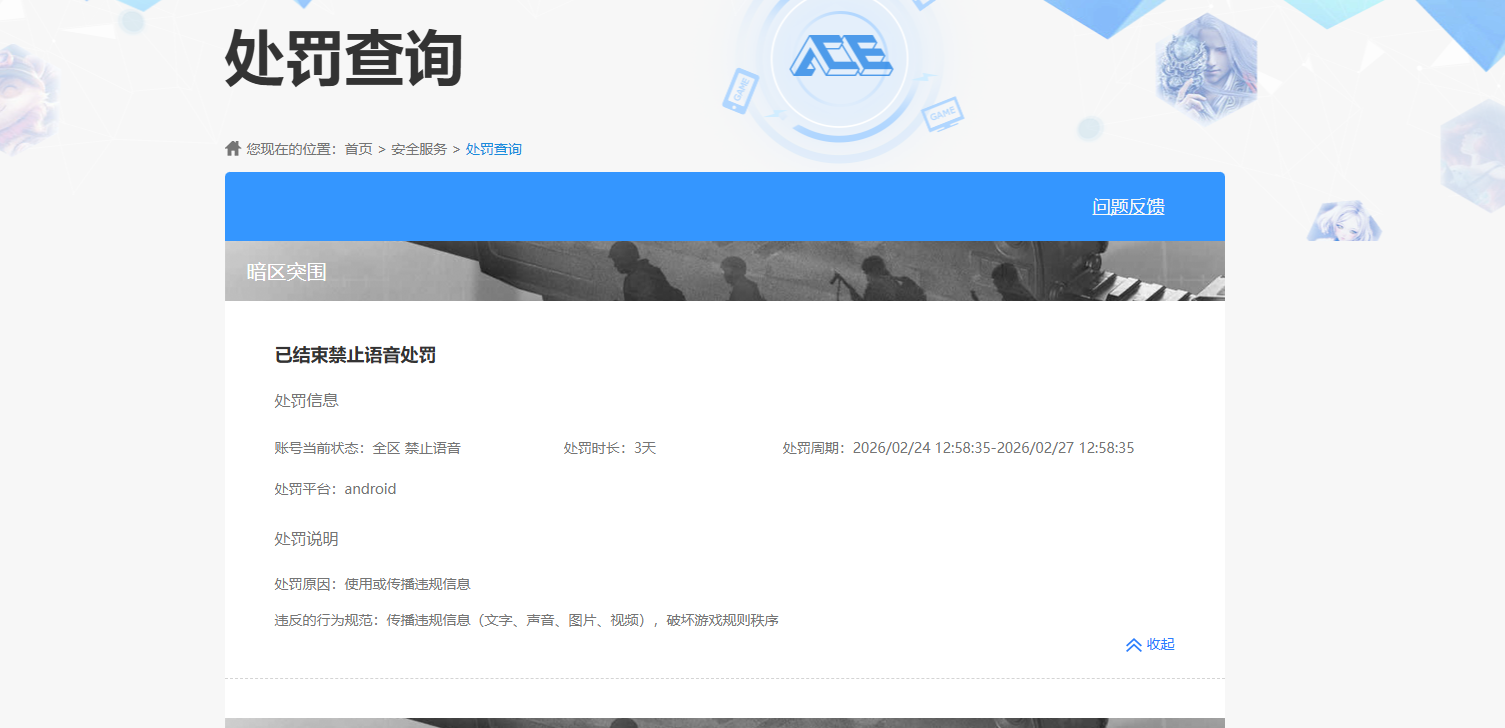
Task: Select the 处罚查询 breadcrumb entry
Action: [493, 148]
